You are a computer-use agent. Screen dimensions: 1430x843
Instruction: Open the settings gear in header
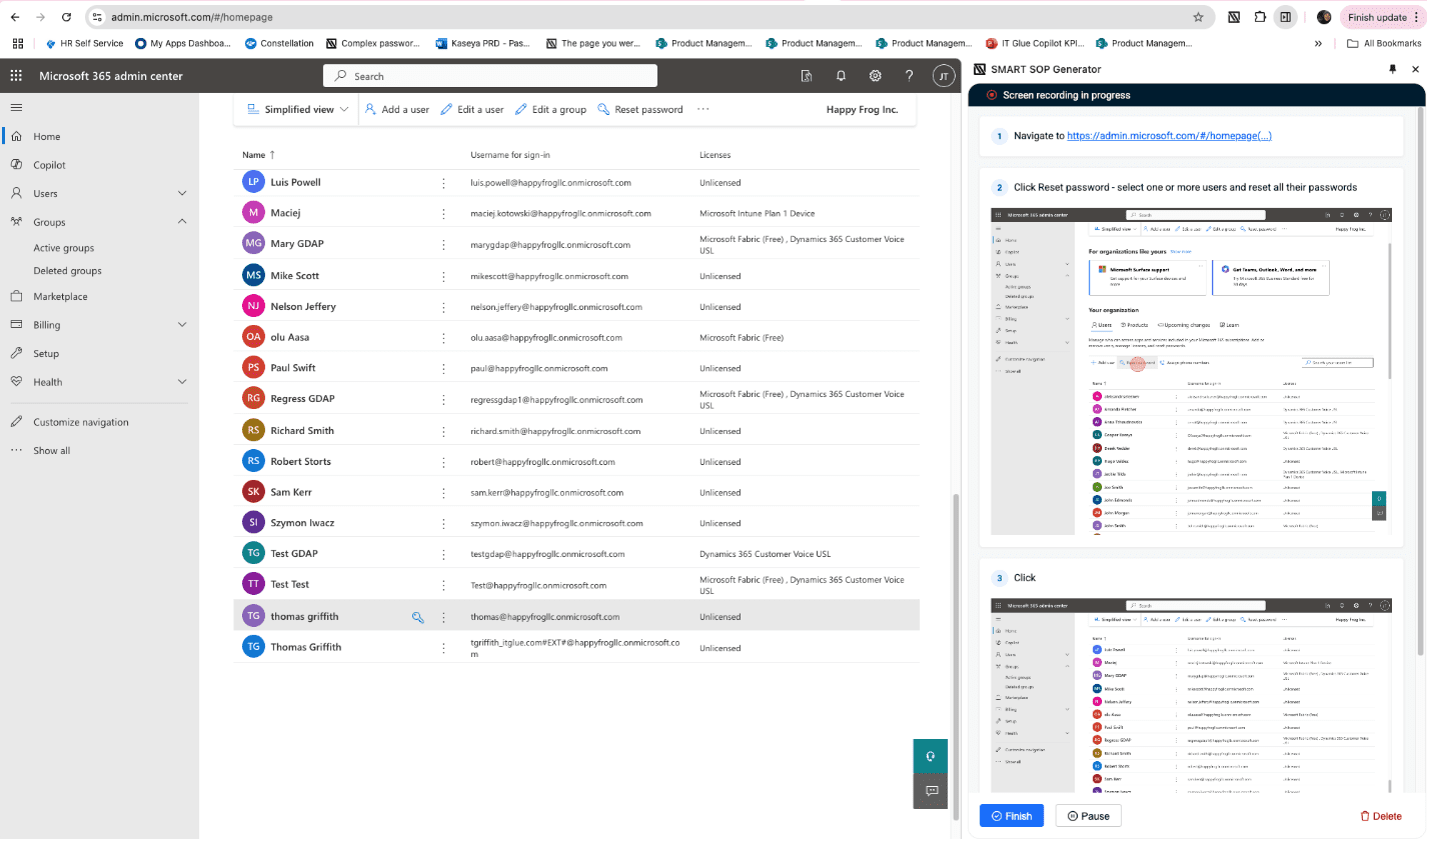[875, 76]
